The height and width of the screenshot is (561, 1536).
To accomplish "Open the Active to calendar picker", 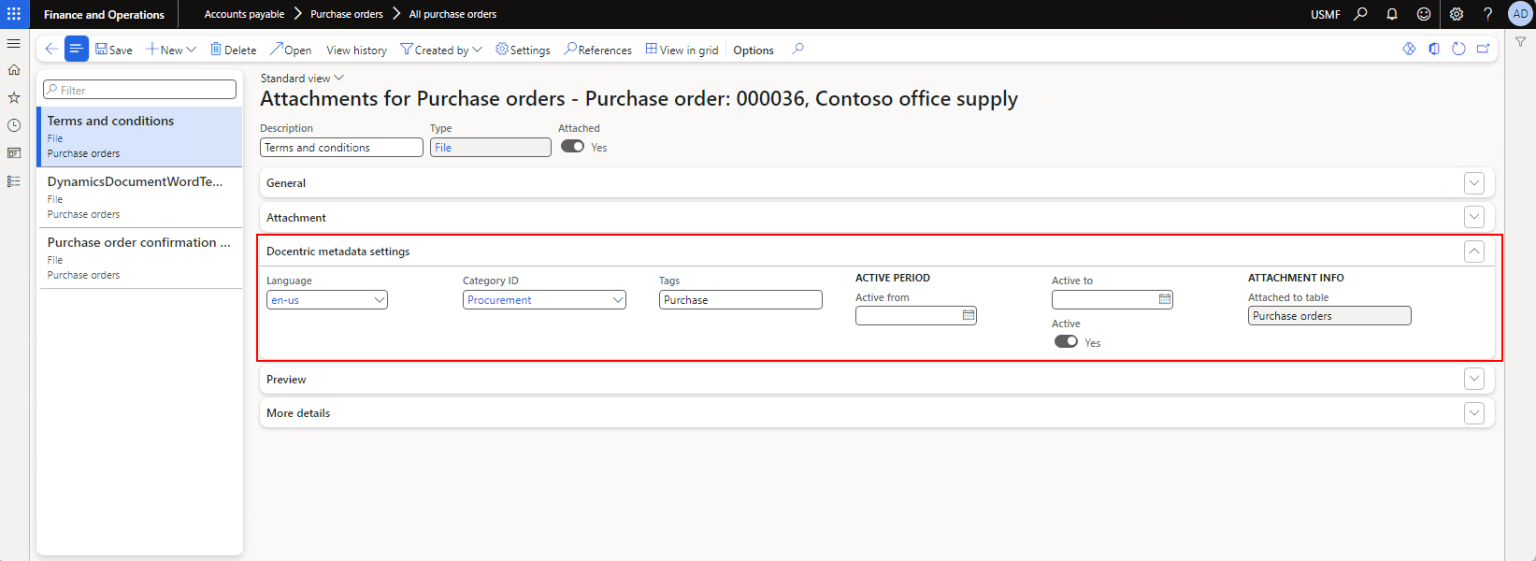I will click(x=1164, y=299).
